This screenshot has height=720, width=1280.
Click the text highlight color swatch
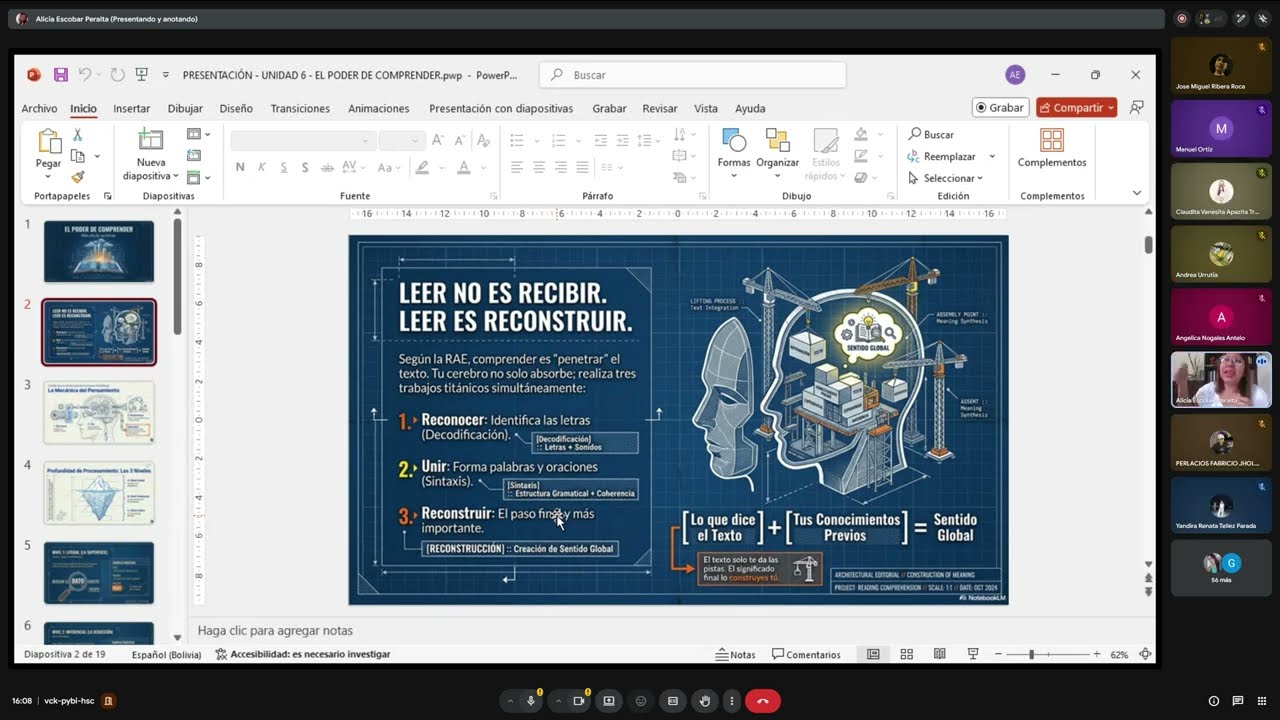tap(422, 167)
